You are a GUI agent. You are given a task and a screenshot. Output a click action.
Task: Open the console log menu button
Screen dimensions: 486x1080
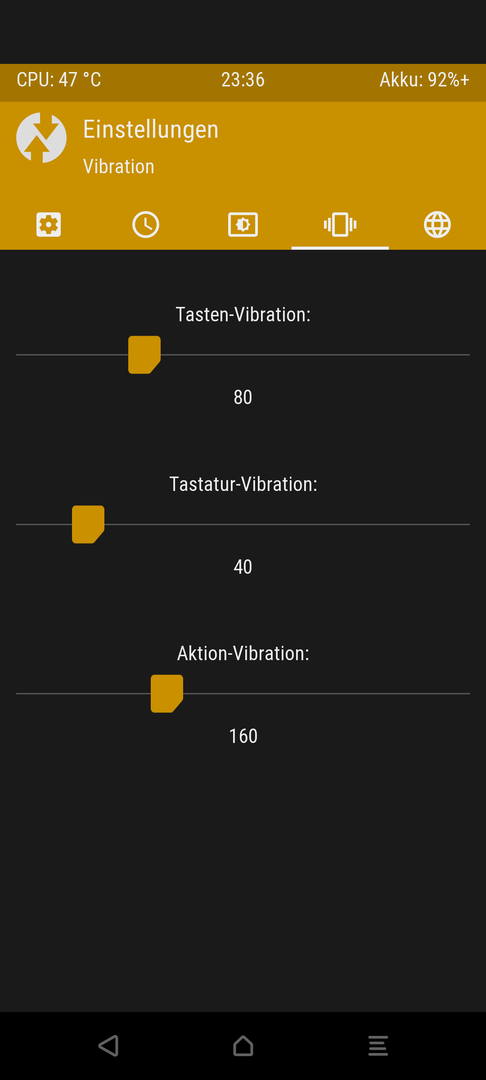(x=378, y=1046)
